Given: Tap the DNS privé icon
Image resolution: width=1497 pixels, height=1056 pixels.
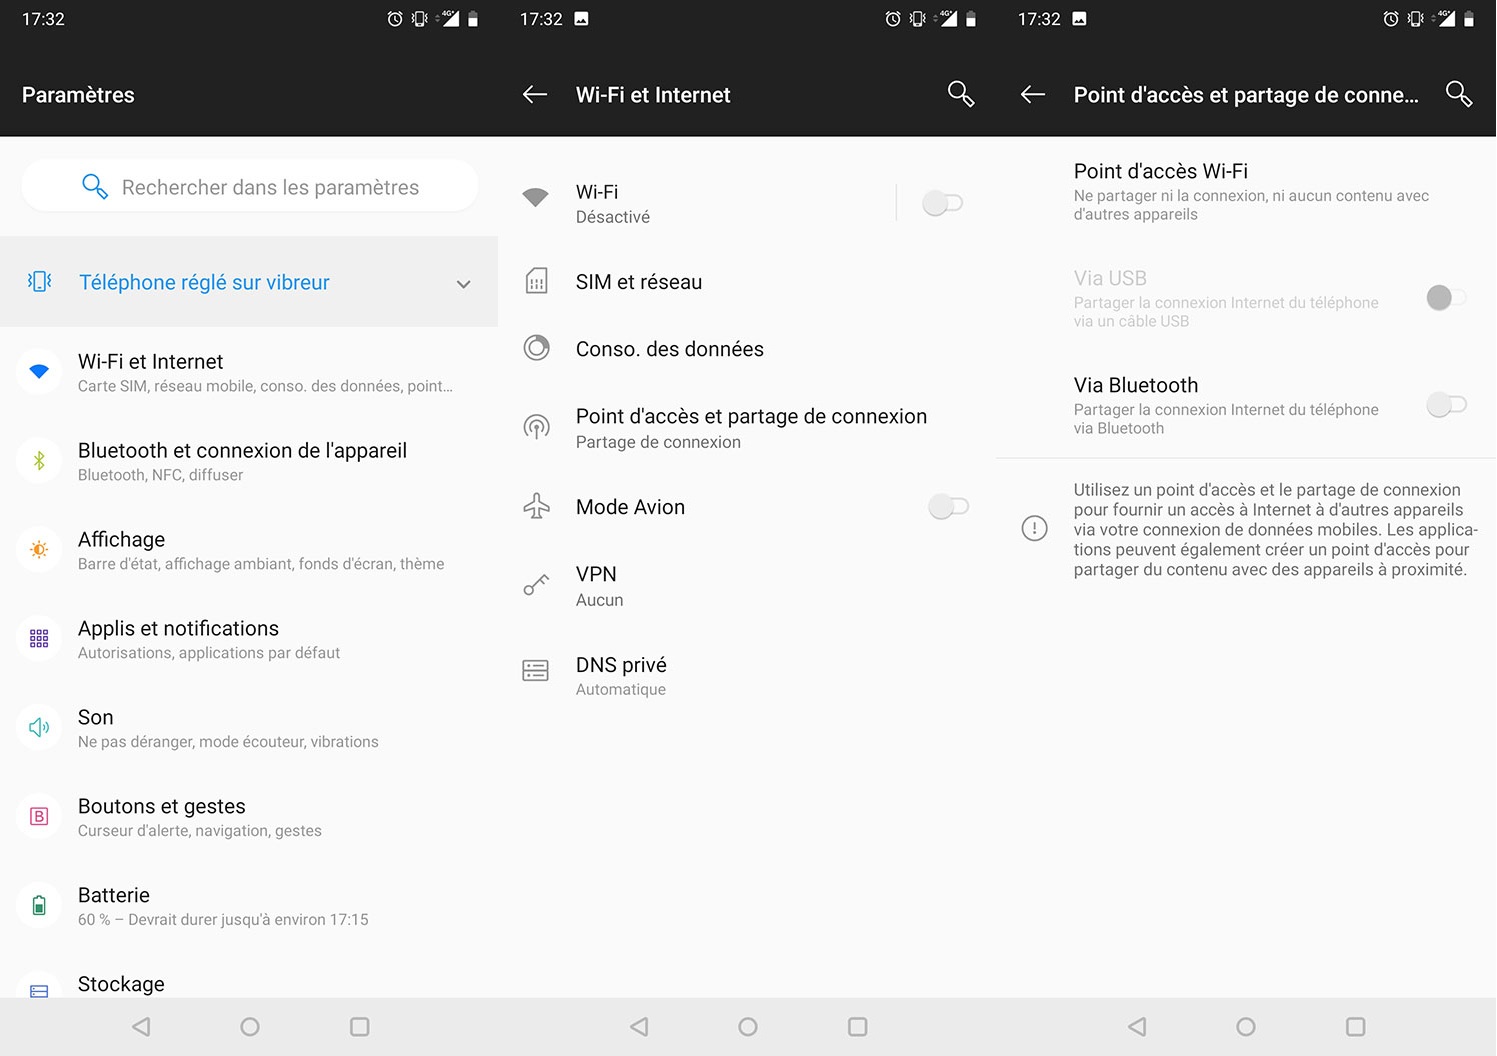Looking at the screenshot, I should click(x=536, y=670).
